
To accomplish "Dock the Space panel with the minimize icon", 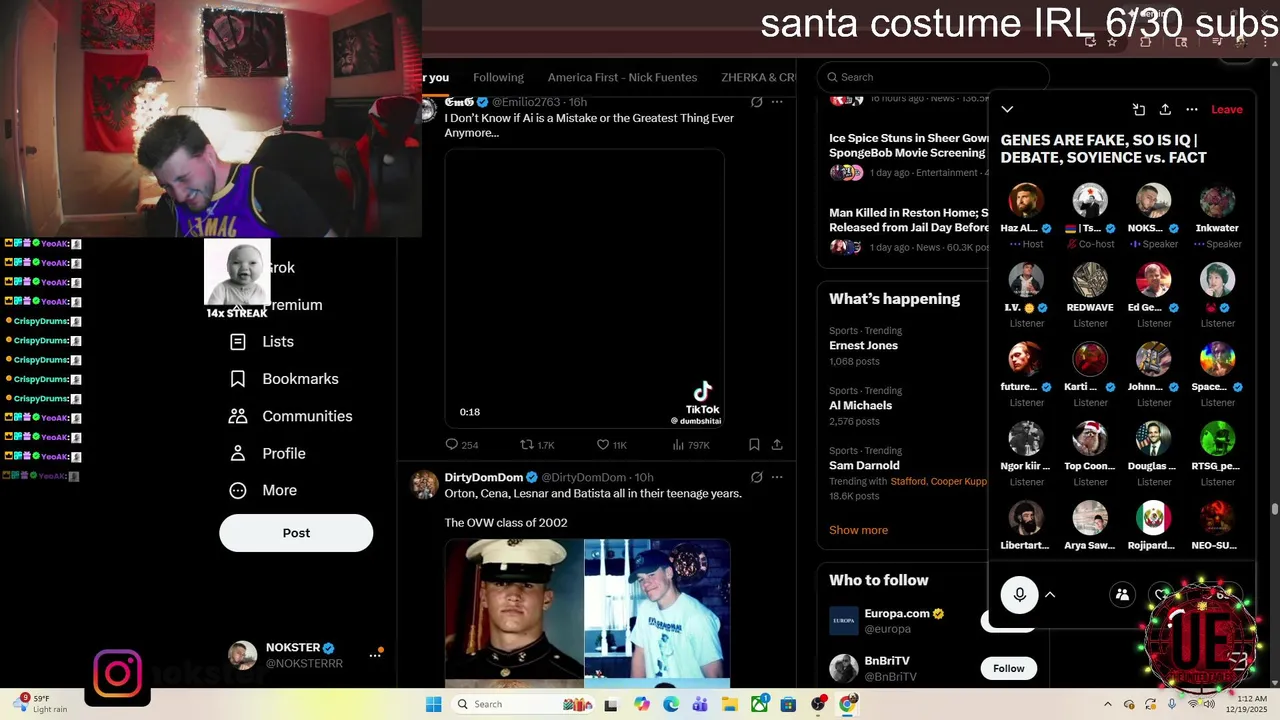I will (x=1138, y=109).
